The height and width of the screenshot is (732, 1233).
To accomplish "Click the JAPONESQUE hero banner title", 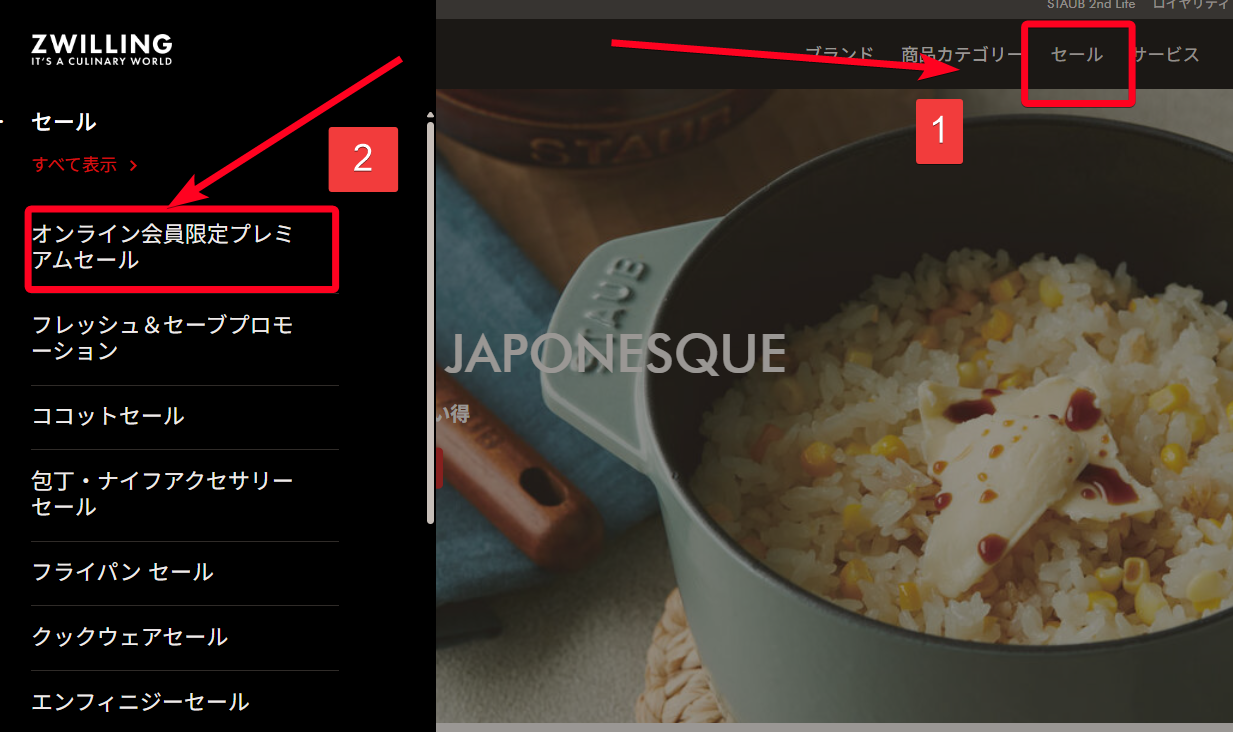I will coord(614,353).
